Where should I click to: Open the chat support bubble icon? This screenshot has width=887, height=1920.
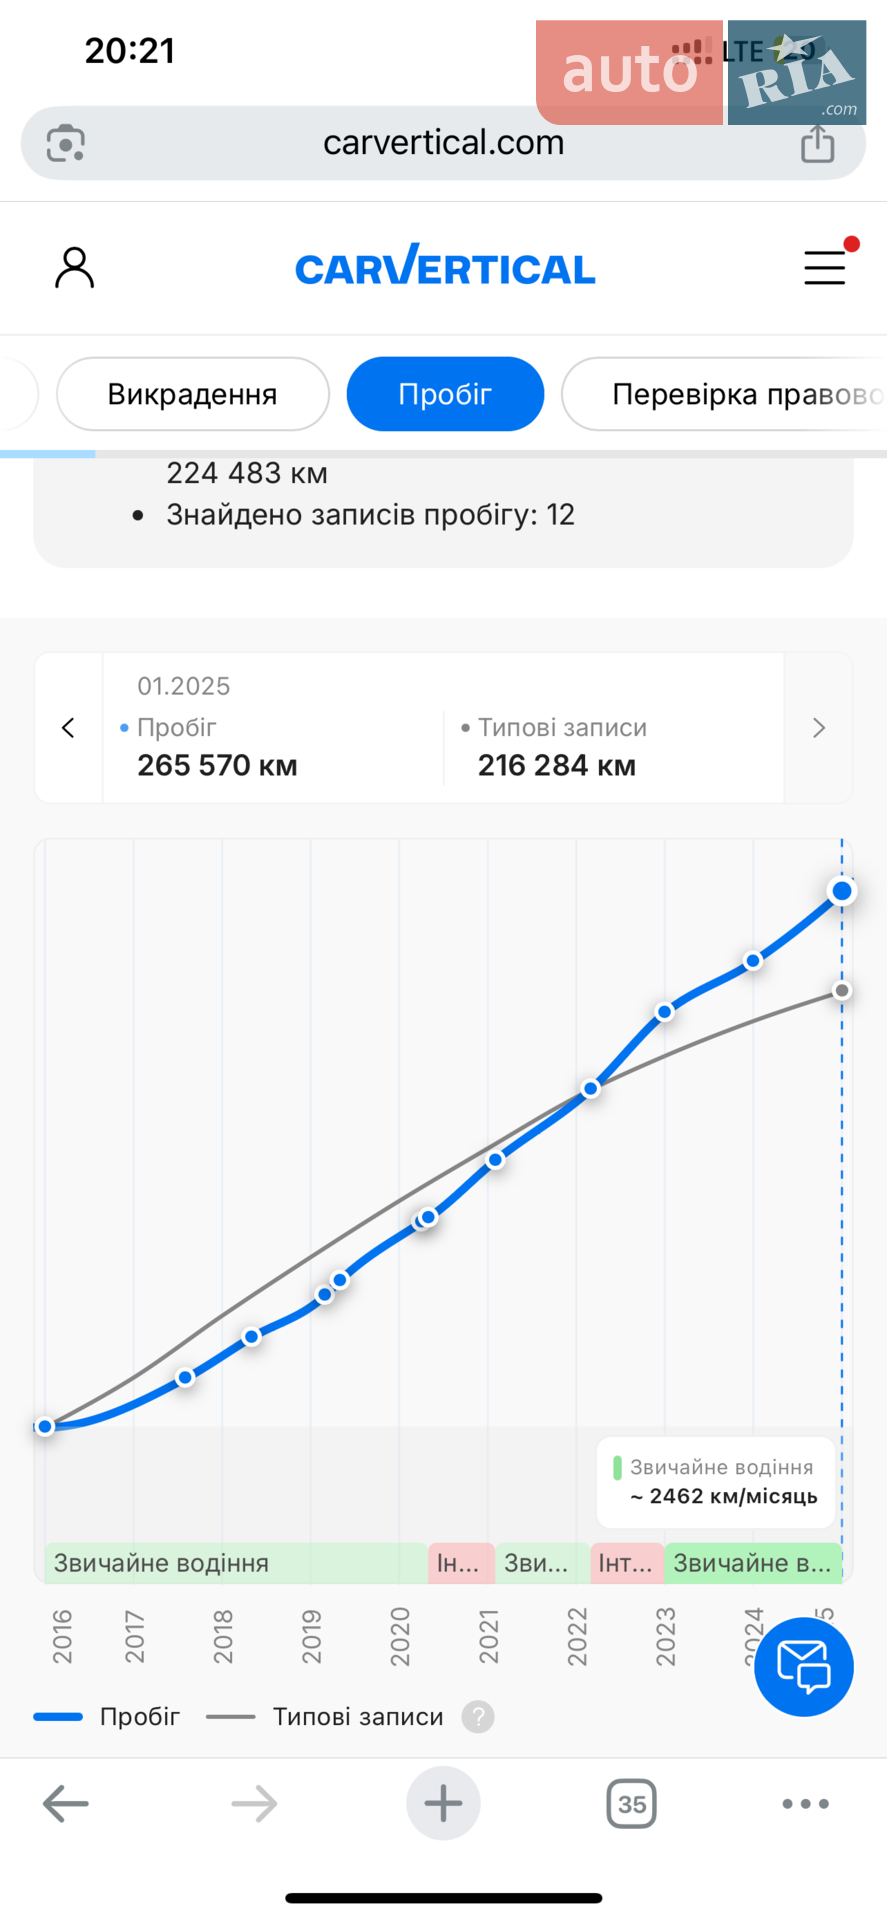pos(804,1666)
